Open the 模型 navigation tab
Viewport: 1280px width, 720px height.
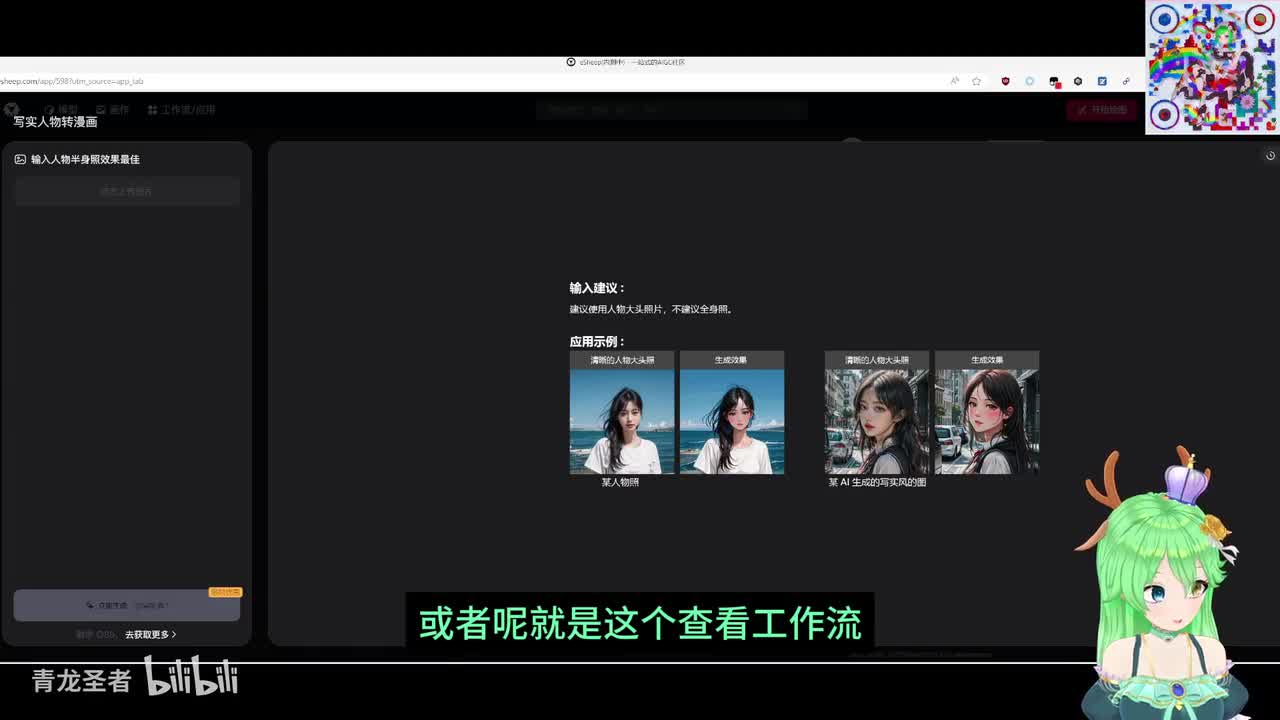[61, 110]
